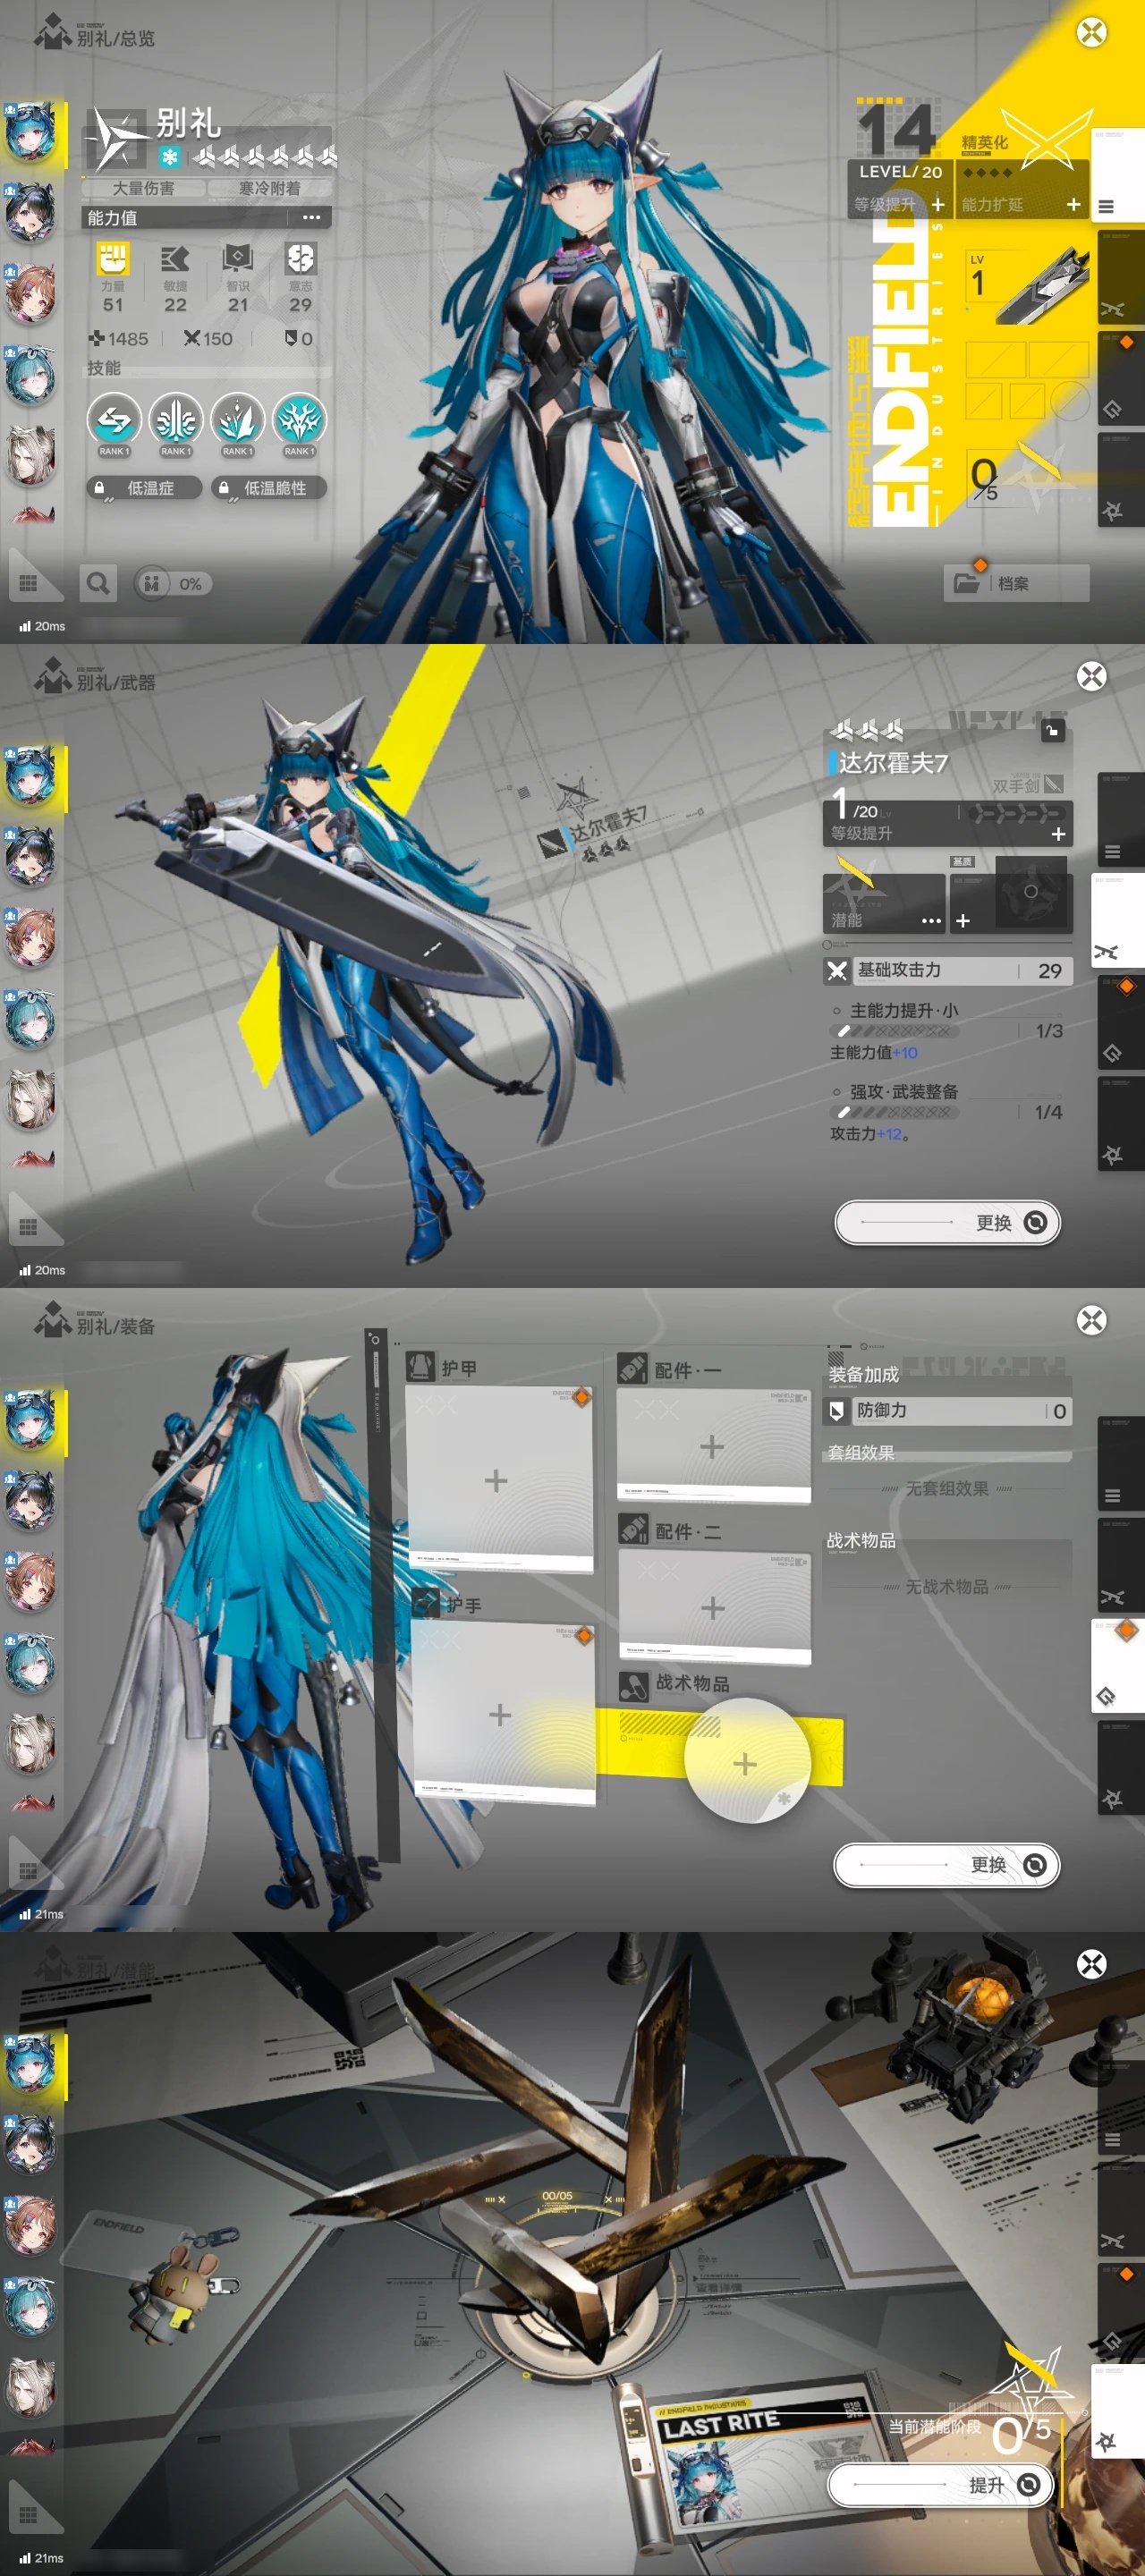Add equipment to the 护手 slot
The width and height of the screenshot is (1145, 2576).
pos(503,1714)
